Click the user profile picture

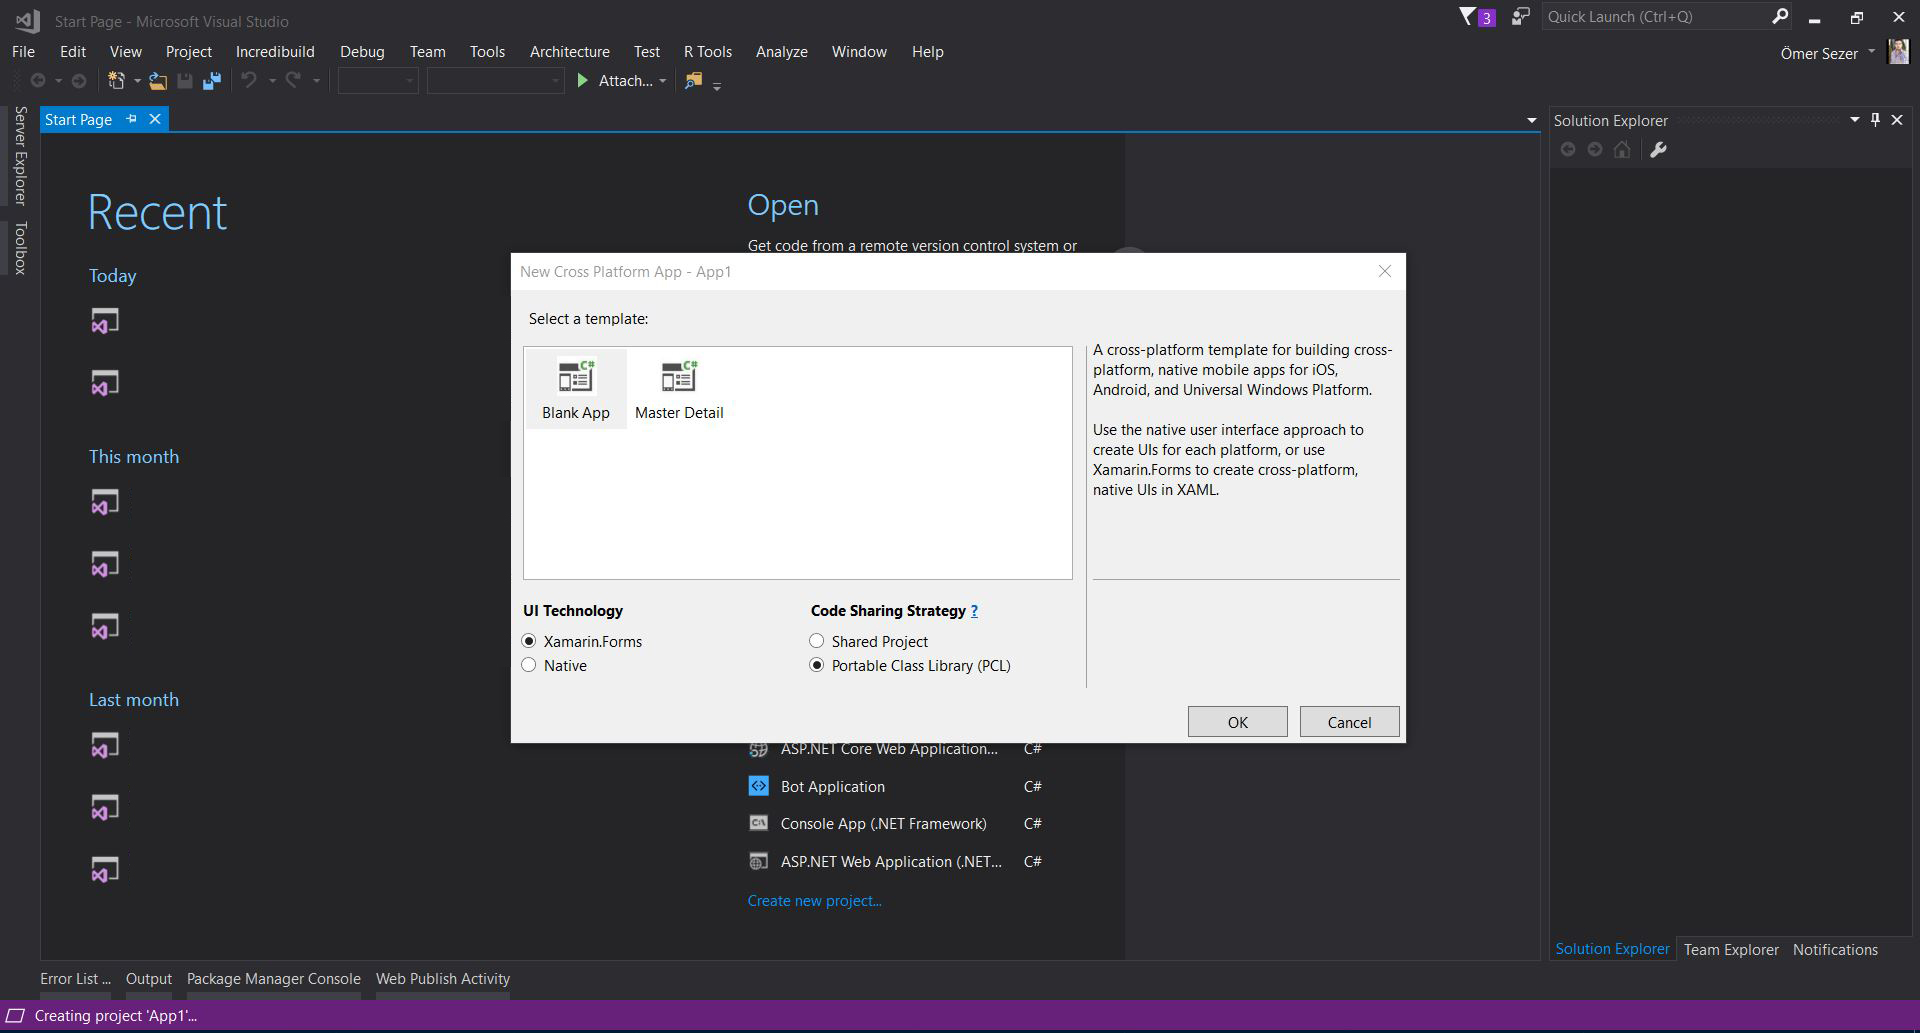tap(1898, 52)
